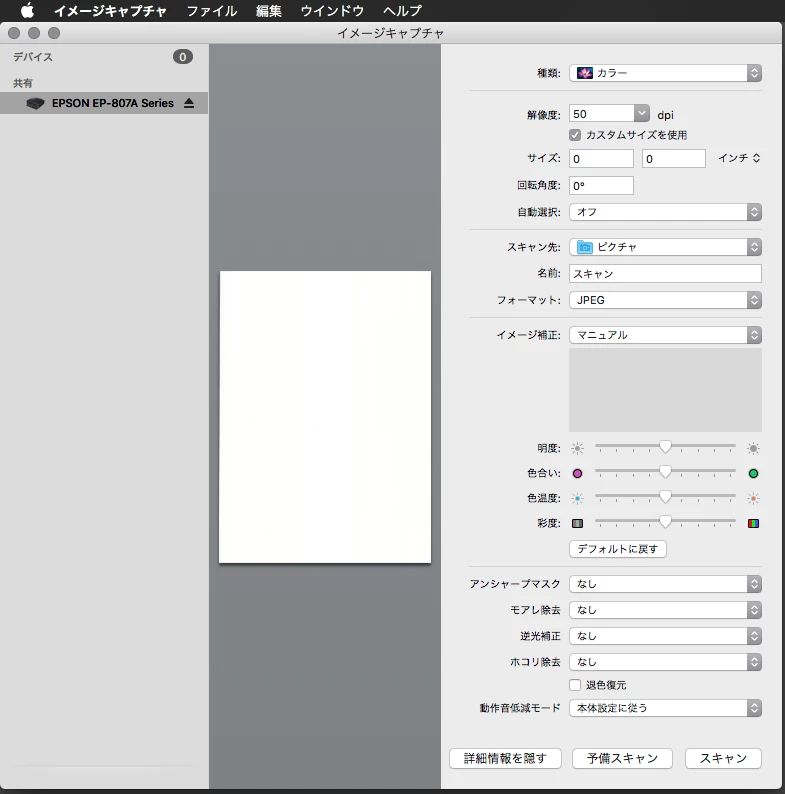This screenshot has height=794, width=785.
Task: Click the スキャン button
Action: click(723, 758)
